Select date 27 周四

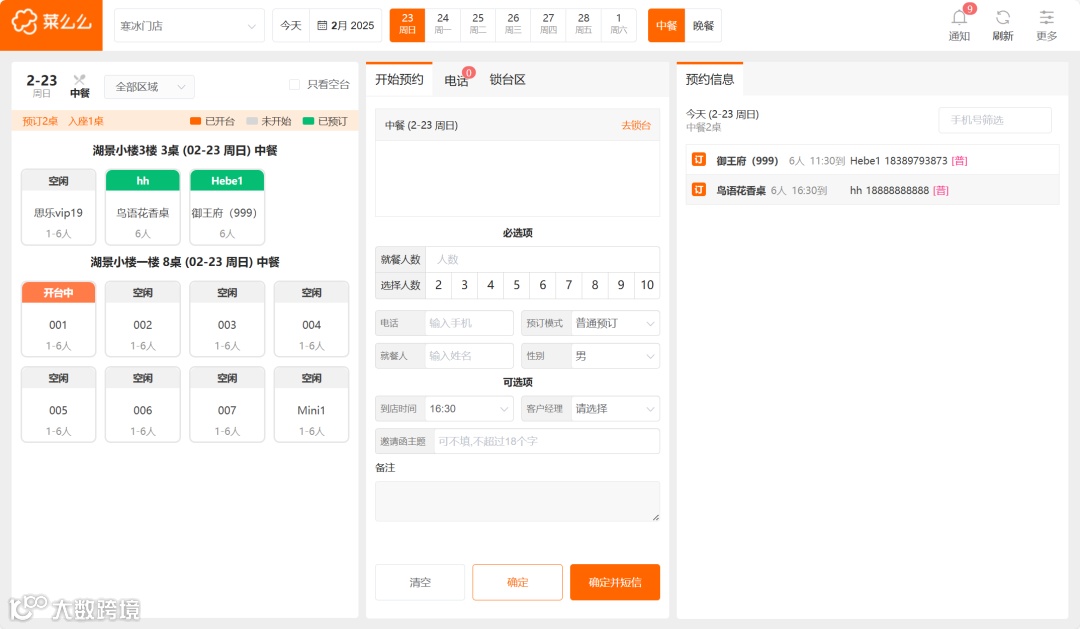pos(548,25)
